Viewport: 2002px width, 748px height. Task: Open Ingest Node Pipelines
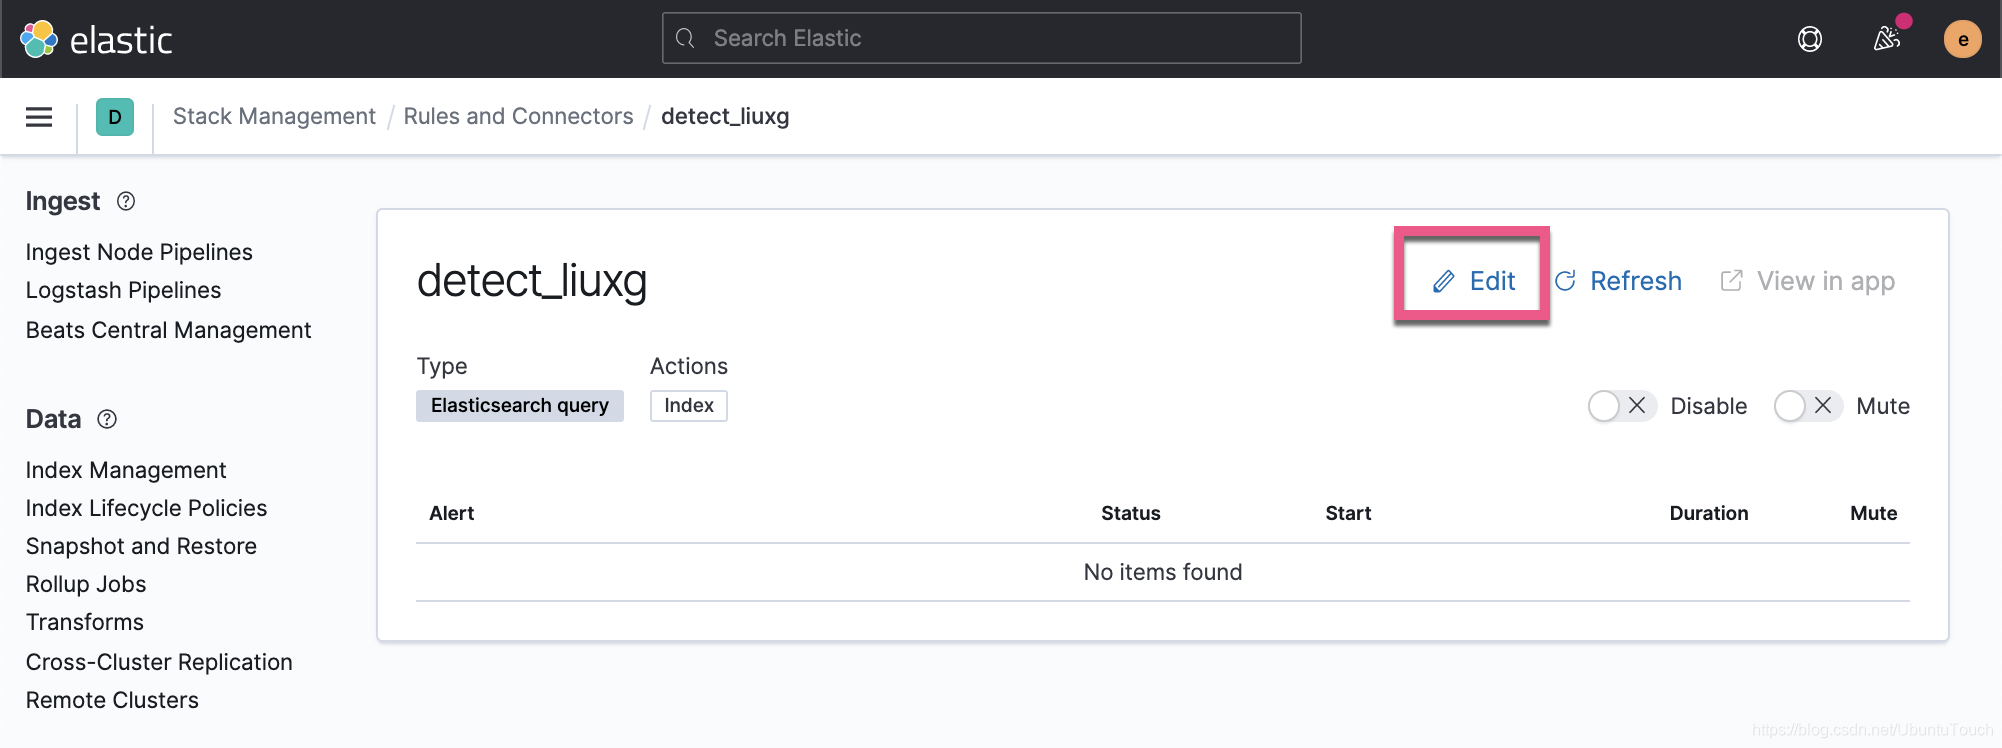(x=139, y=252)
